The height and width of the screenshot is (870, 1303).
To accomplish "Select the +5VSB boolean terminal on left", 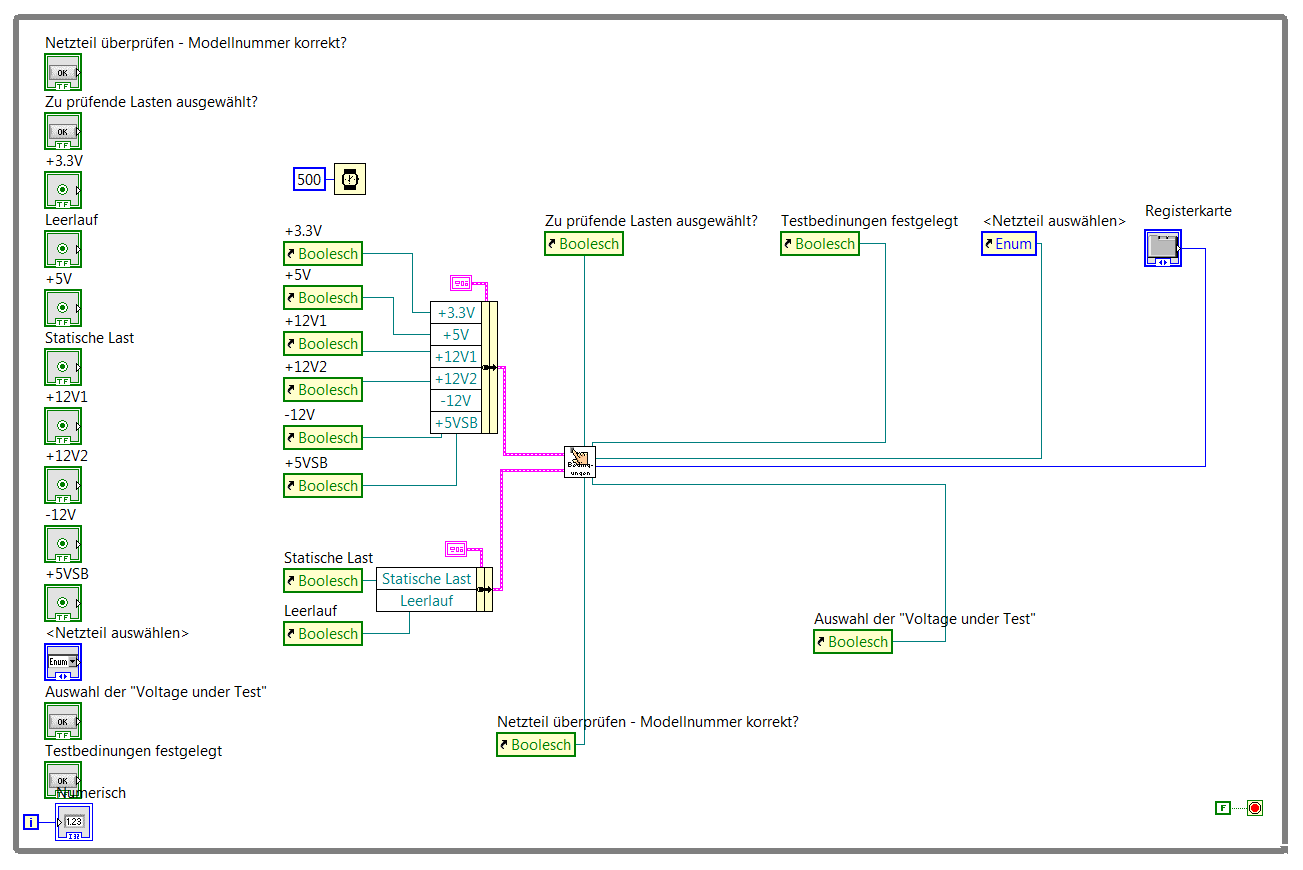I will (63, 603).
